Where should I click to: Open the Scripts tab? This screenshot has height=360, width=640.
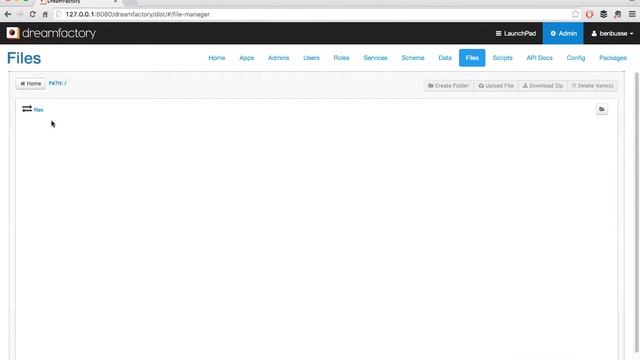point(502,58)
